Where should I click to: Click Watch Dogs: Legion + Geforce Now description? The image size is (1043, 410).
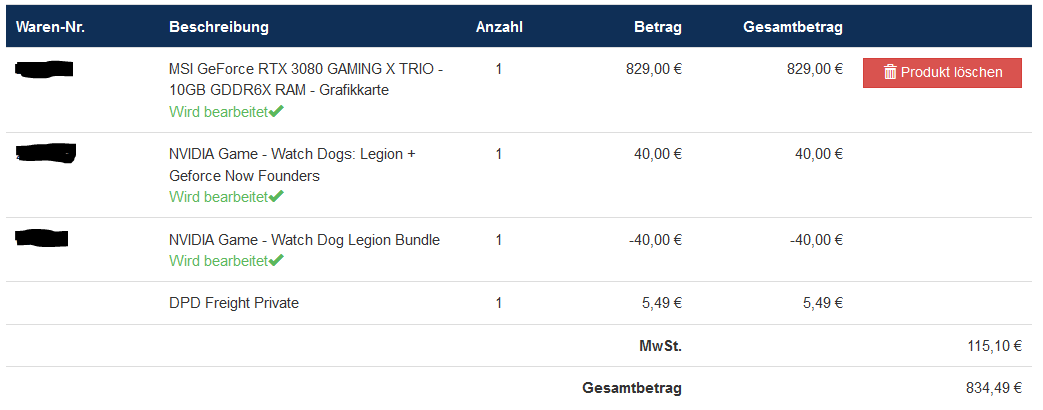click(292, 164)
